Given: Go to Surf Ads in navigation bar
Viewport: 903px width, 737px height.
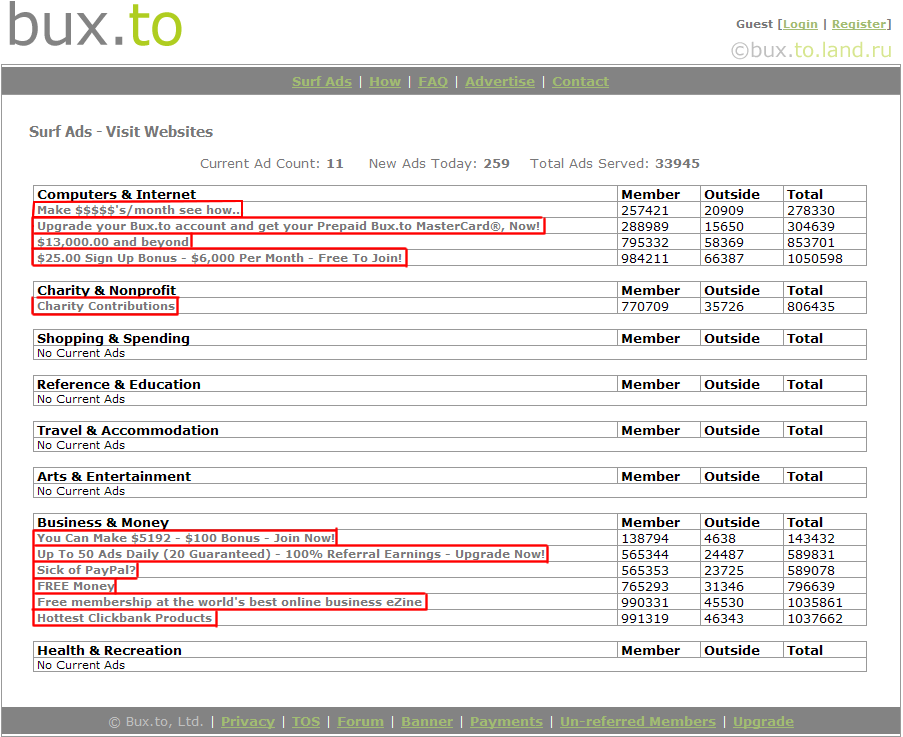Looking at the screenshot, I should (321, 82).
